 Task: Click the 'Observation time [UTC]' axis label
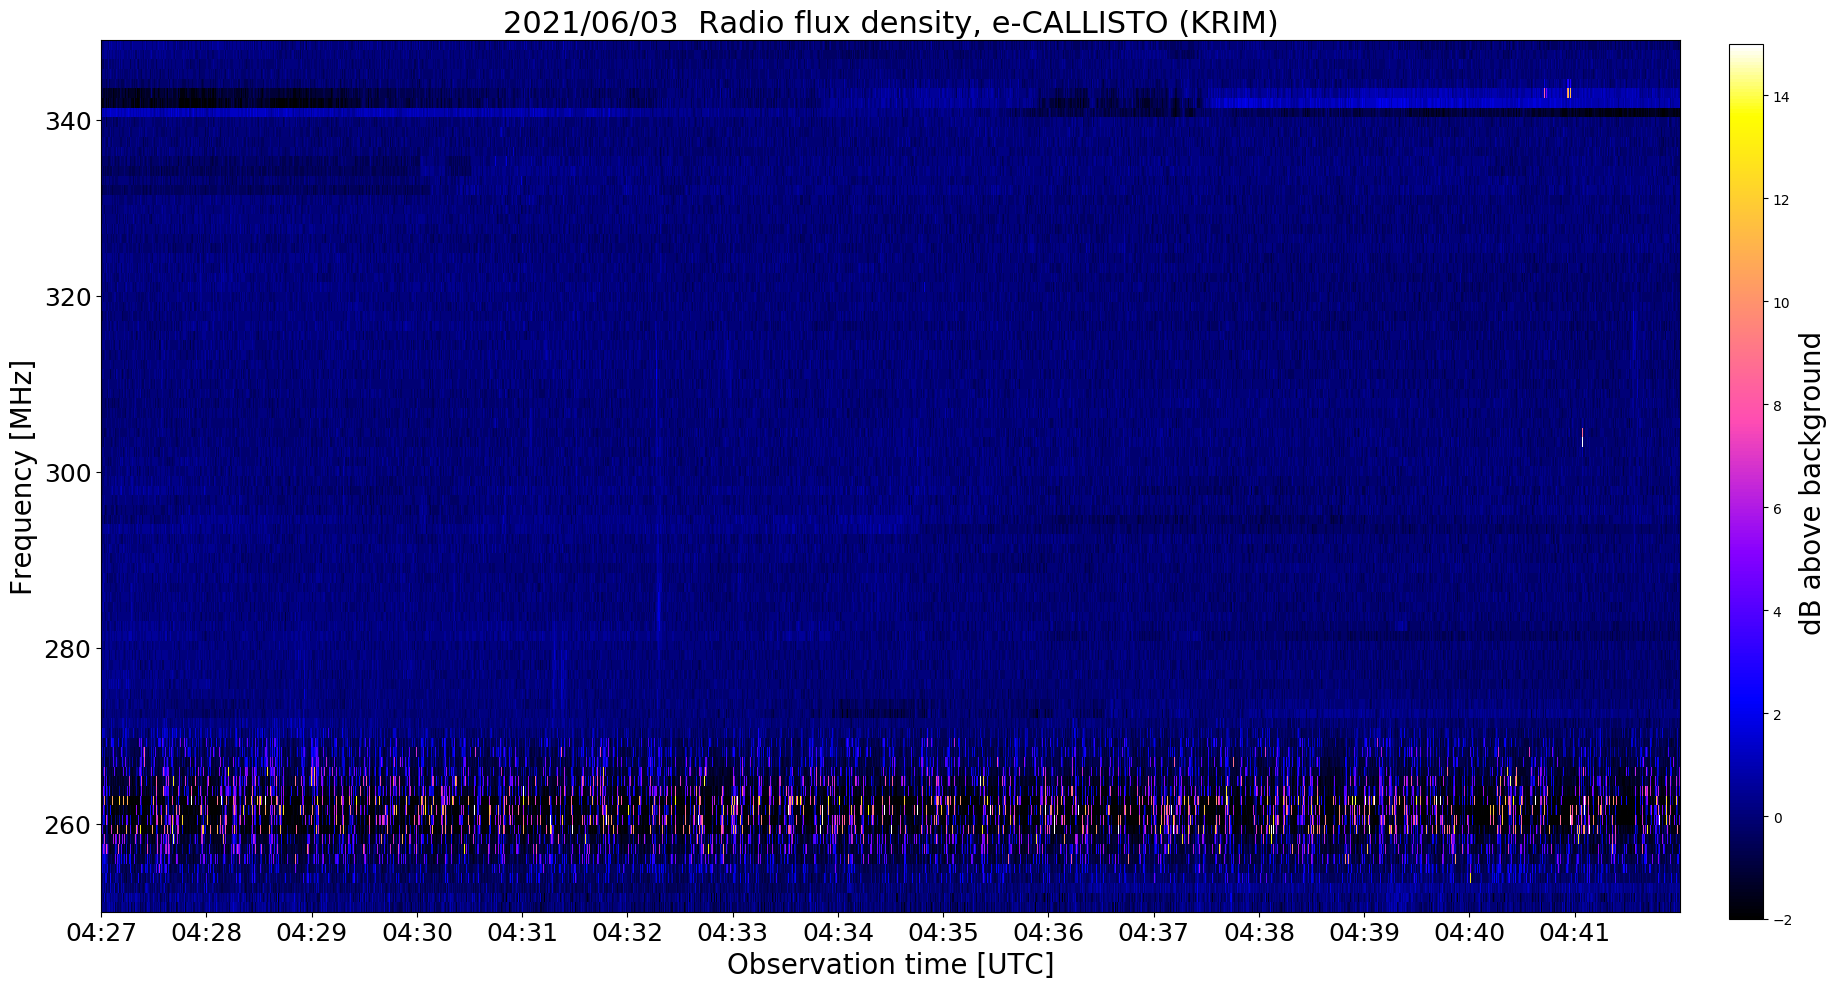tap(890, 965)
